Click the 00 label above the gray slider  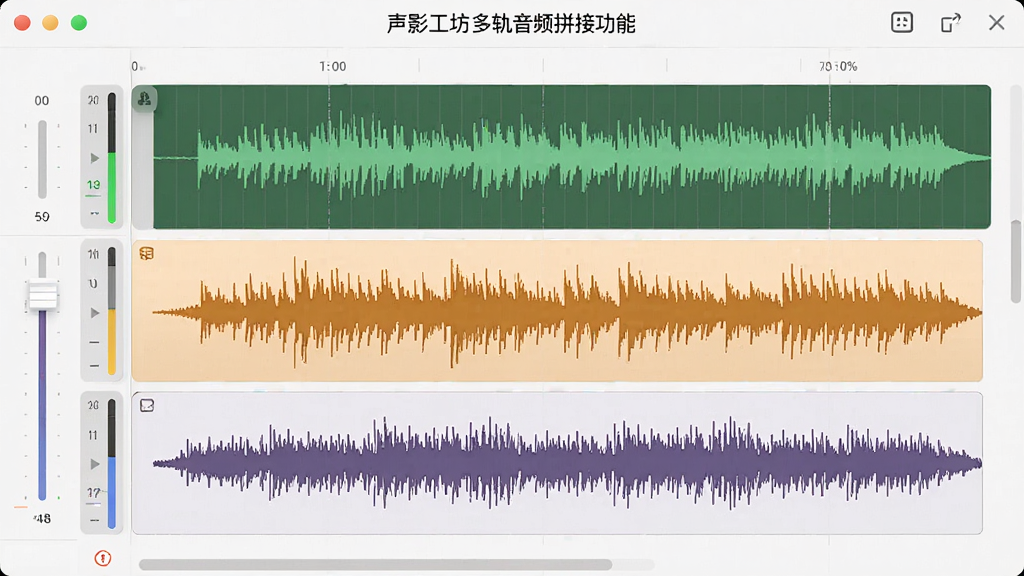tap(42, 101)
